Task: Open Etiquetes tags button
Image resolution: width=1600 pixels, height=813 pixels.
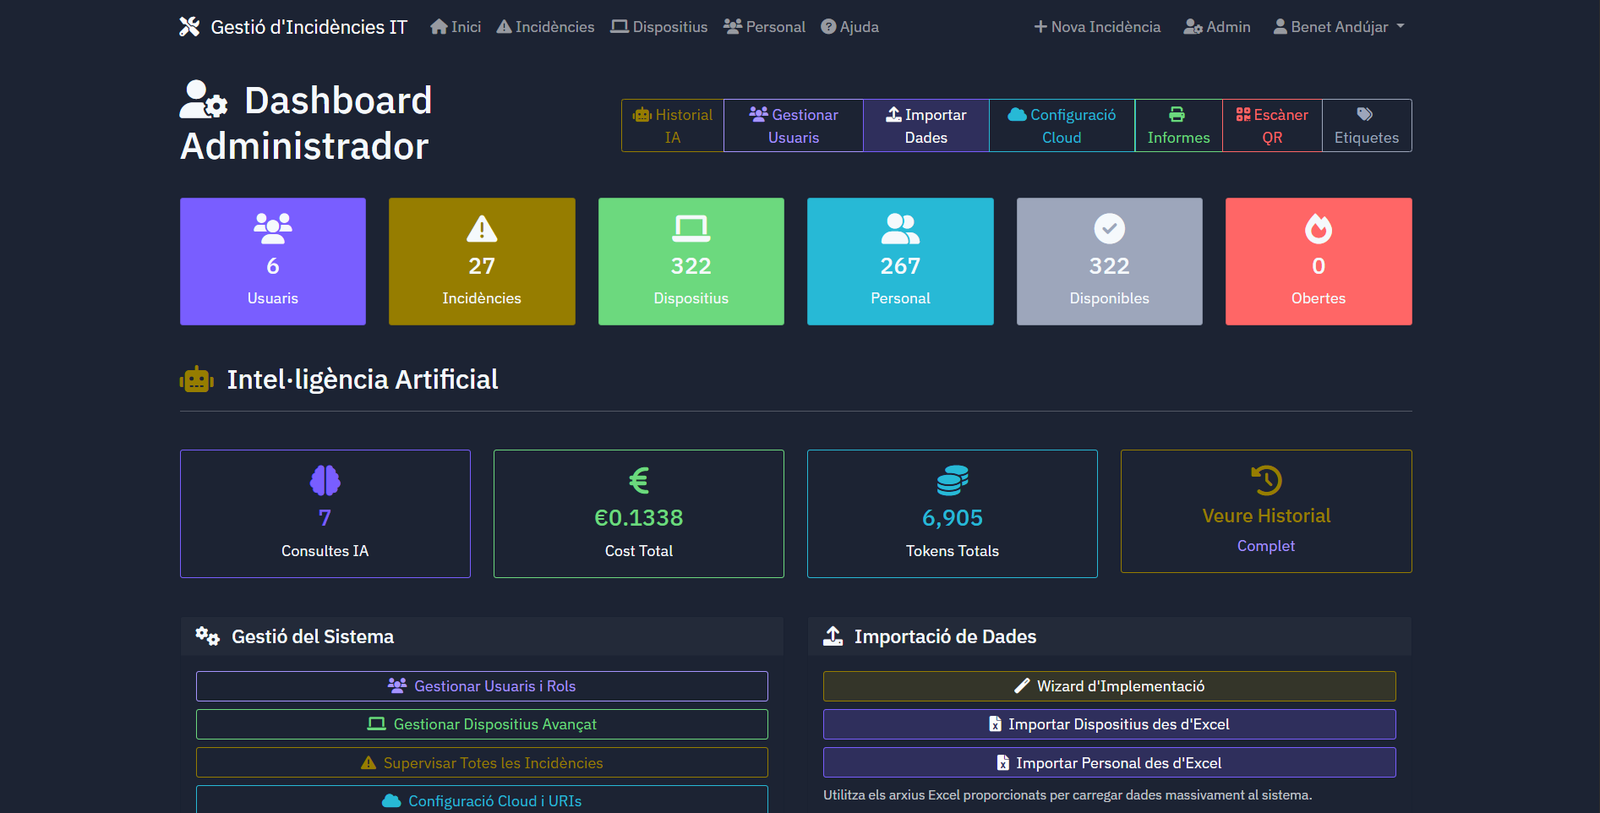Action: (x=1366, y=126)
